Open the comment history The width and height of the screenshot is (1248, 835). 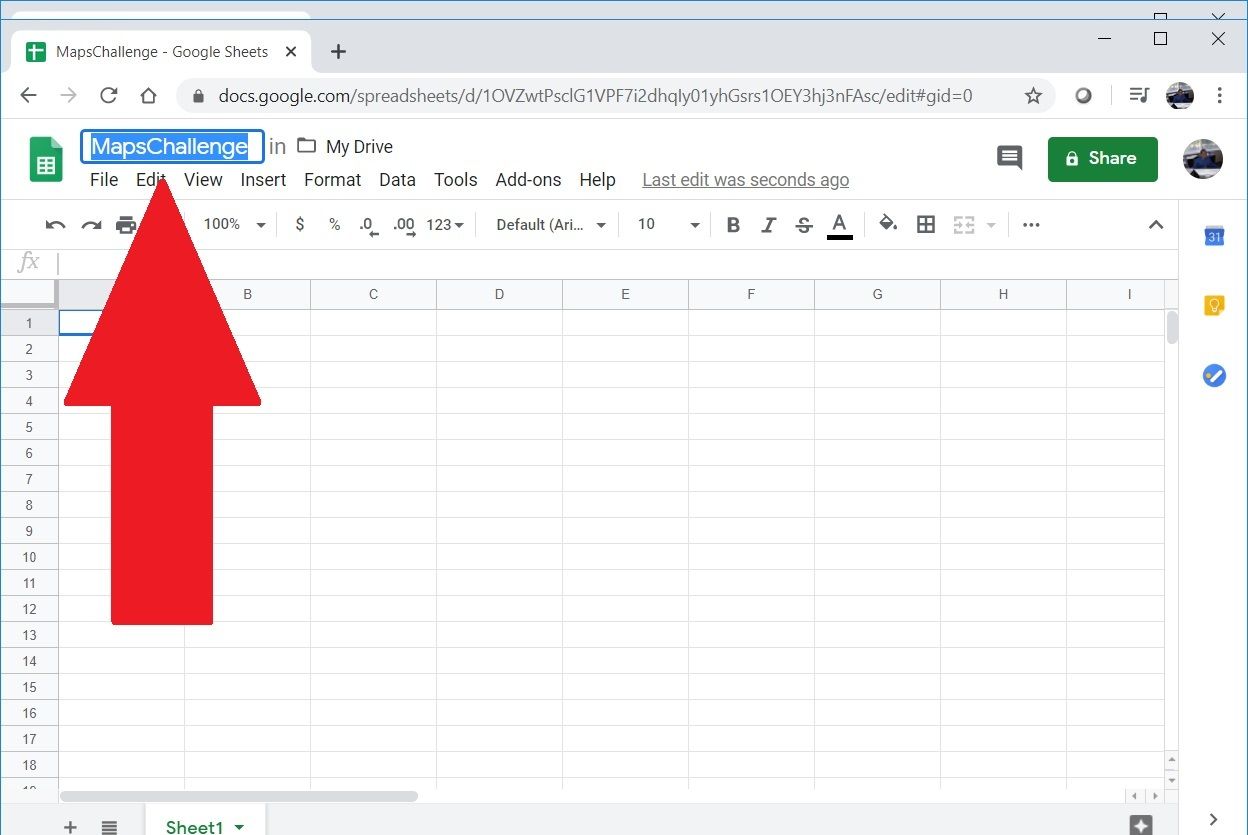(1009, 158)
